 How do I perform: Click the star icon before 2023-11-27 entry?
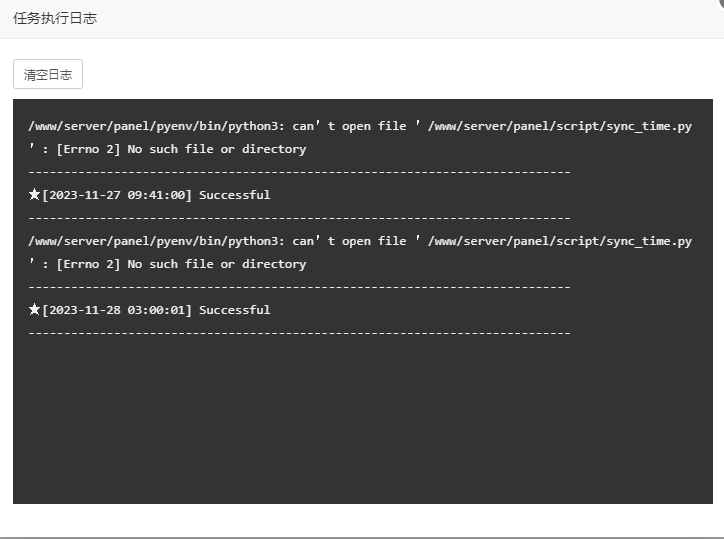pyautogui.click(x=34, y=194)
